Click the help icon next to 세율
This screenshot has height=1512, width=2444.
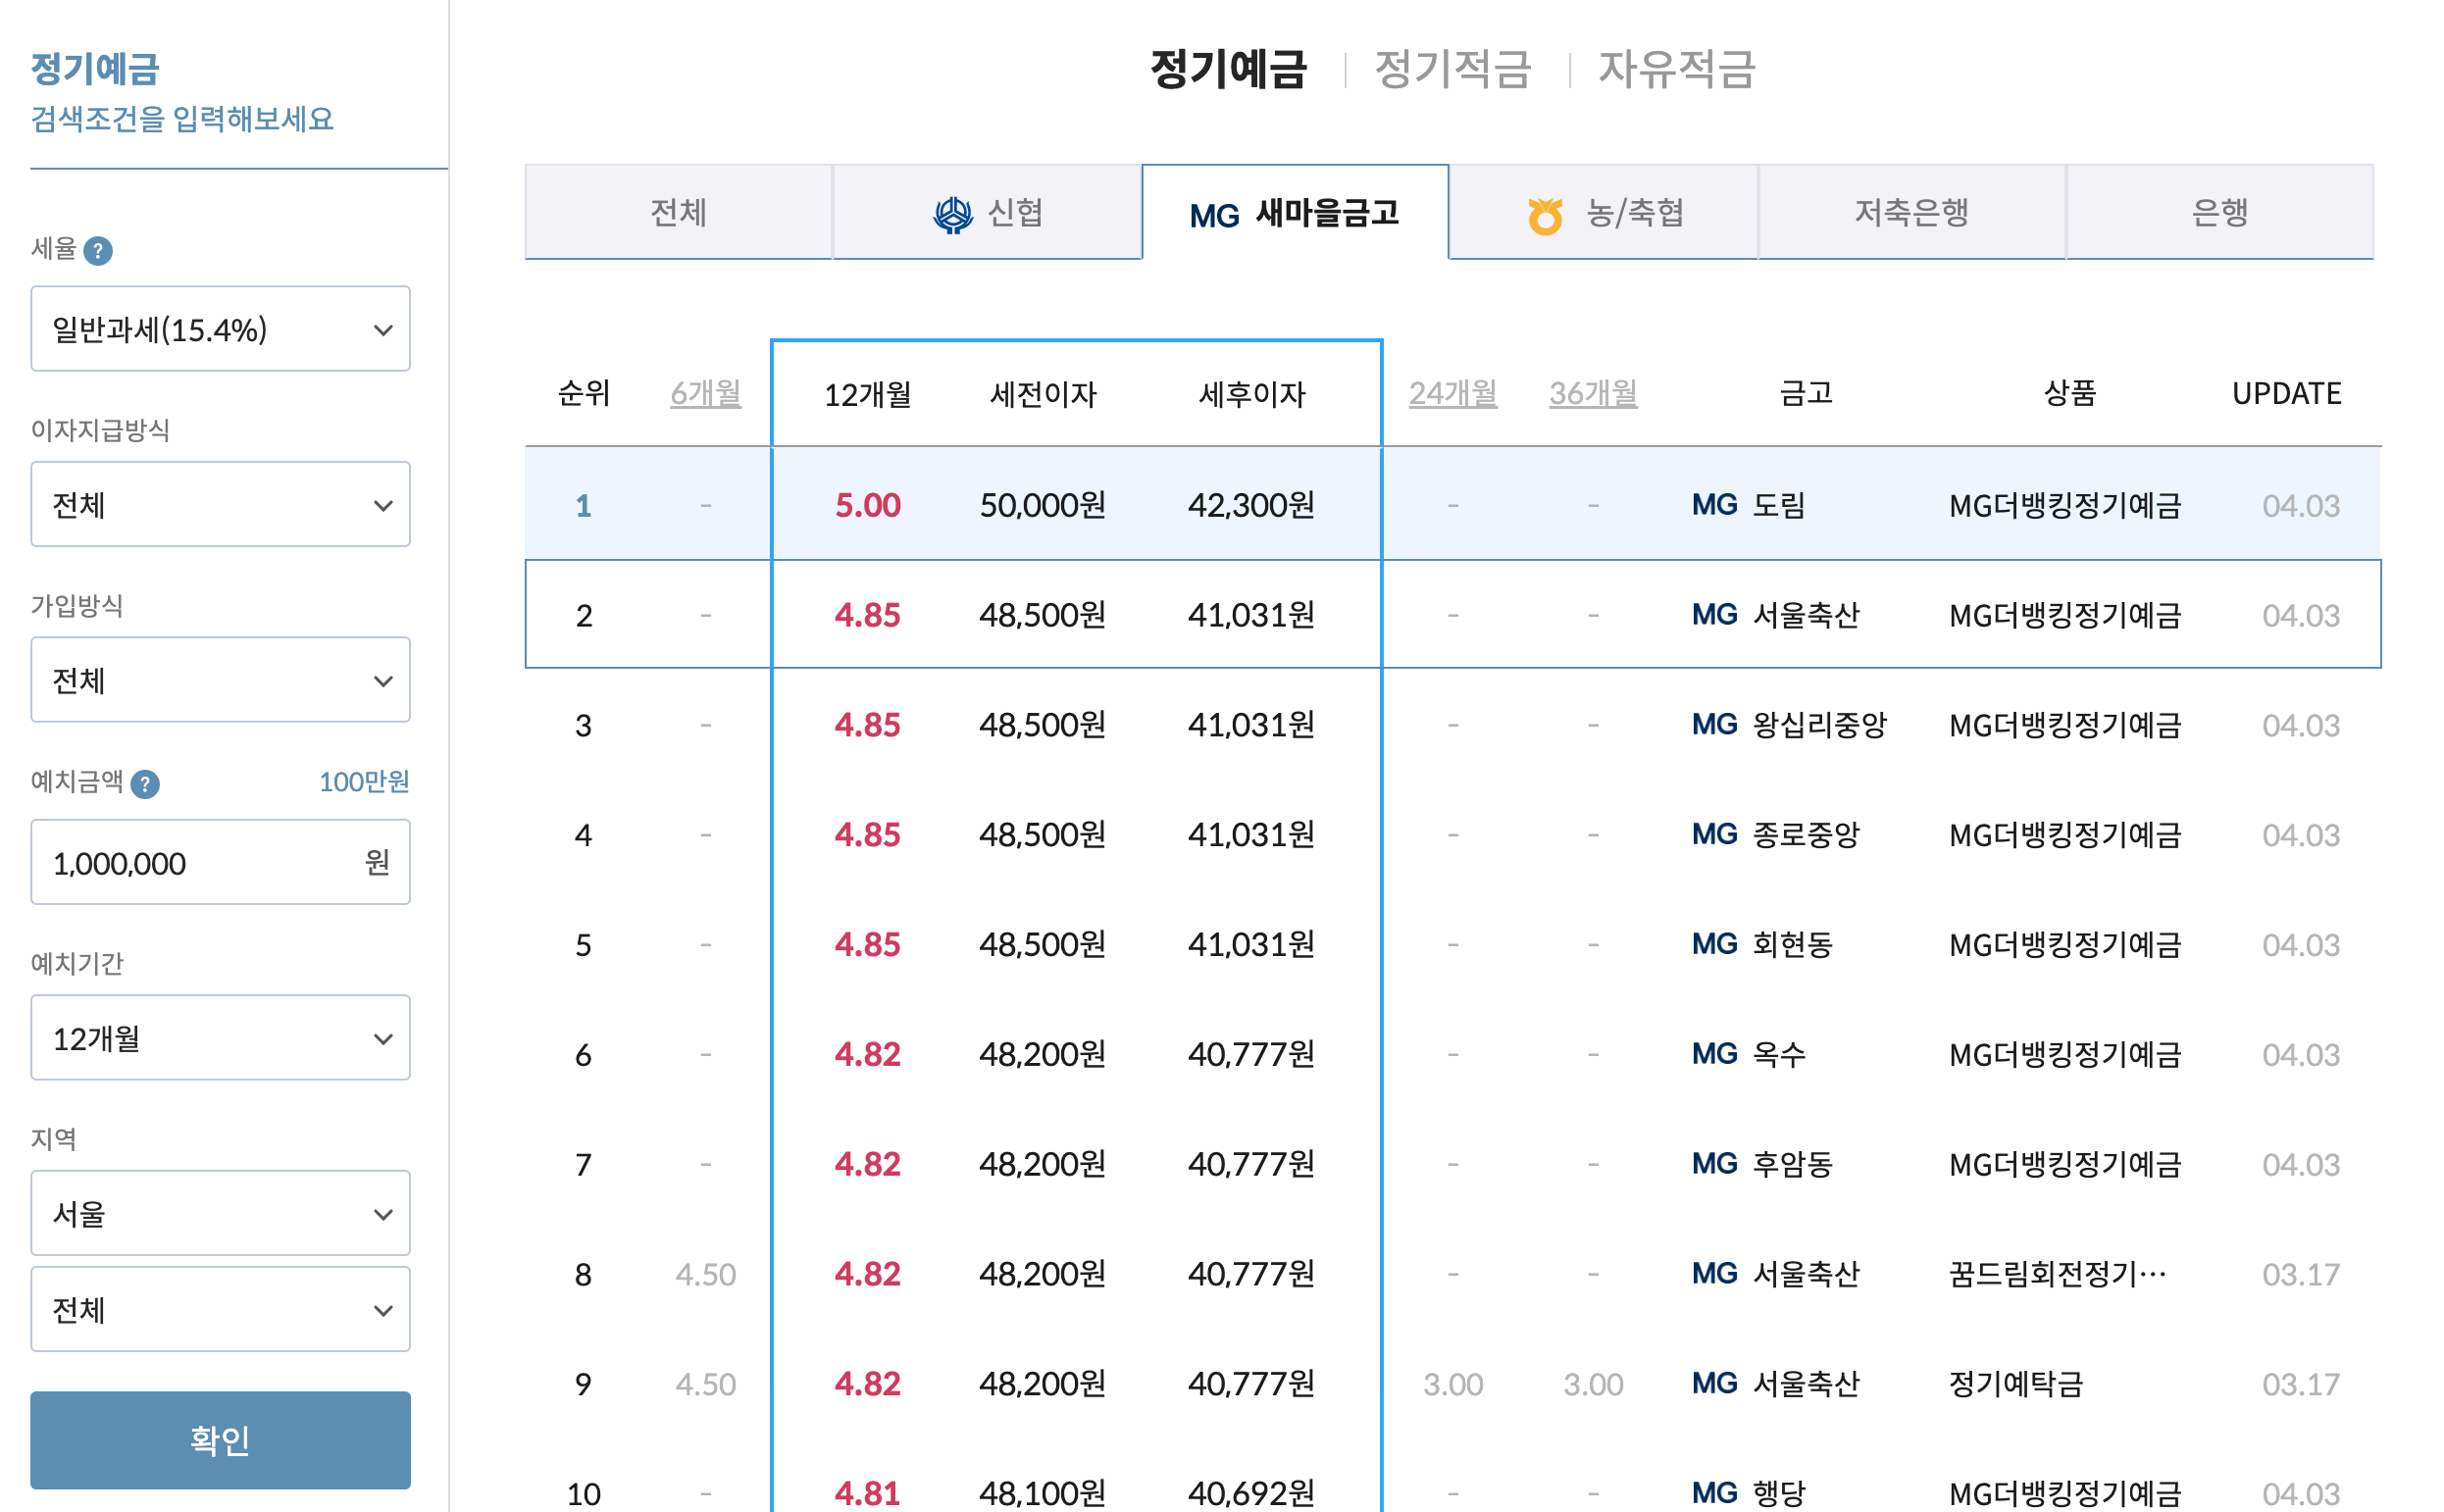tap(98, 250)
